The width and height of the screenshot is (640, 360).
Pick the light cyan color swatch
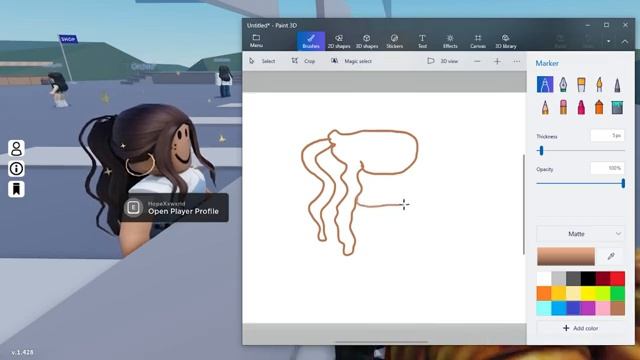[544, 308]
